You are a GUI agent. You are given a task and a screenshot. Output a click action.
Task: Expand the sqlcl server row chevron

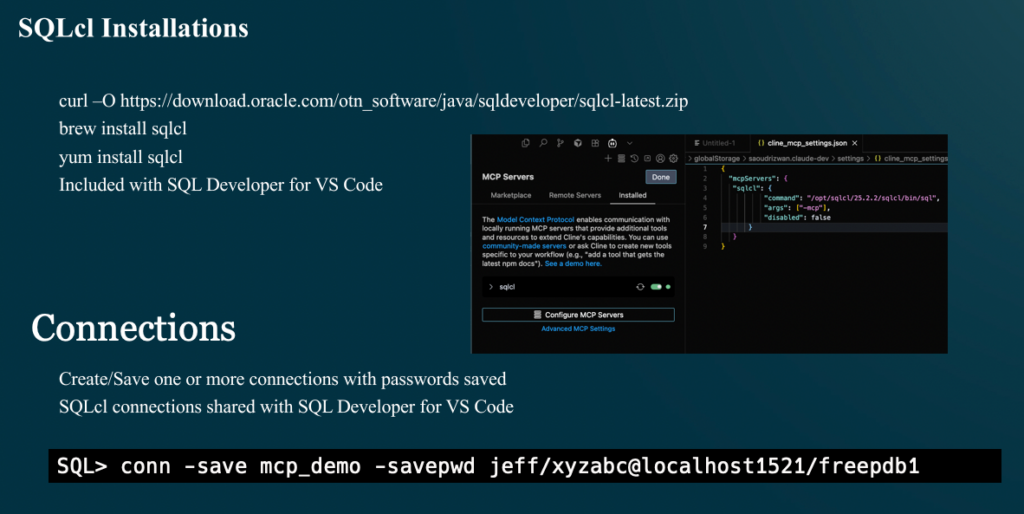(x=490, y=287)
